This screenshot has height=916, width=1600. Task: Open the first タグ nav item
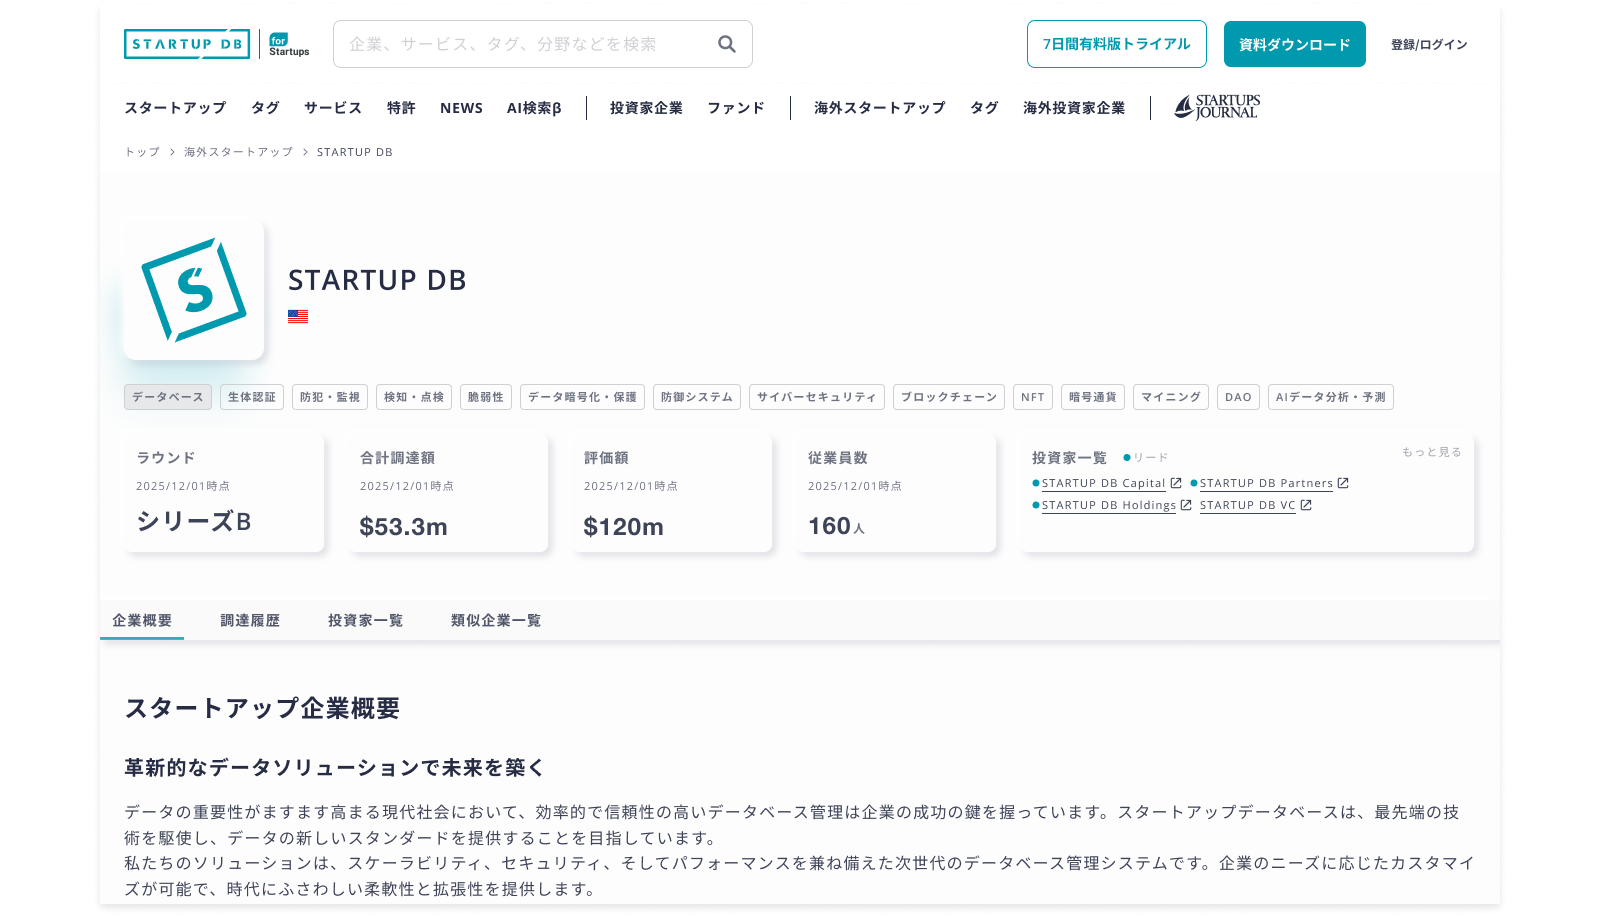[x=265, y=108]
